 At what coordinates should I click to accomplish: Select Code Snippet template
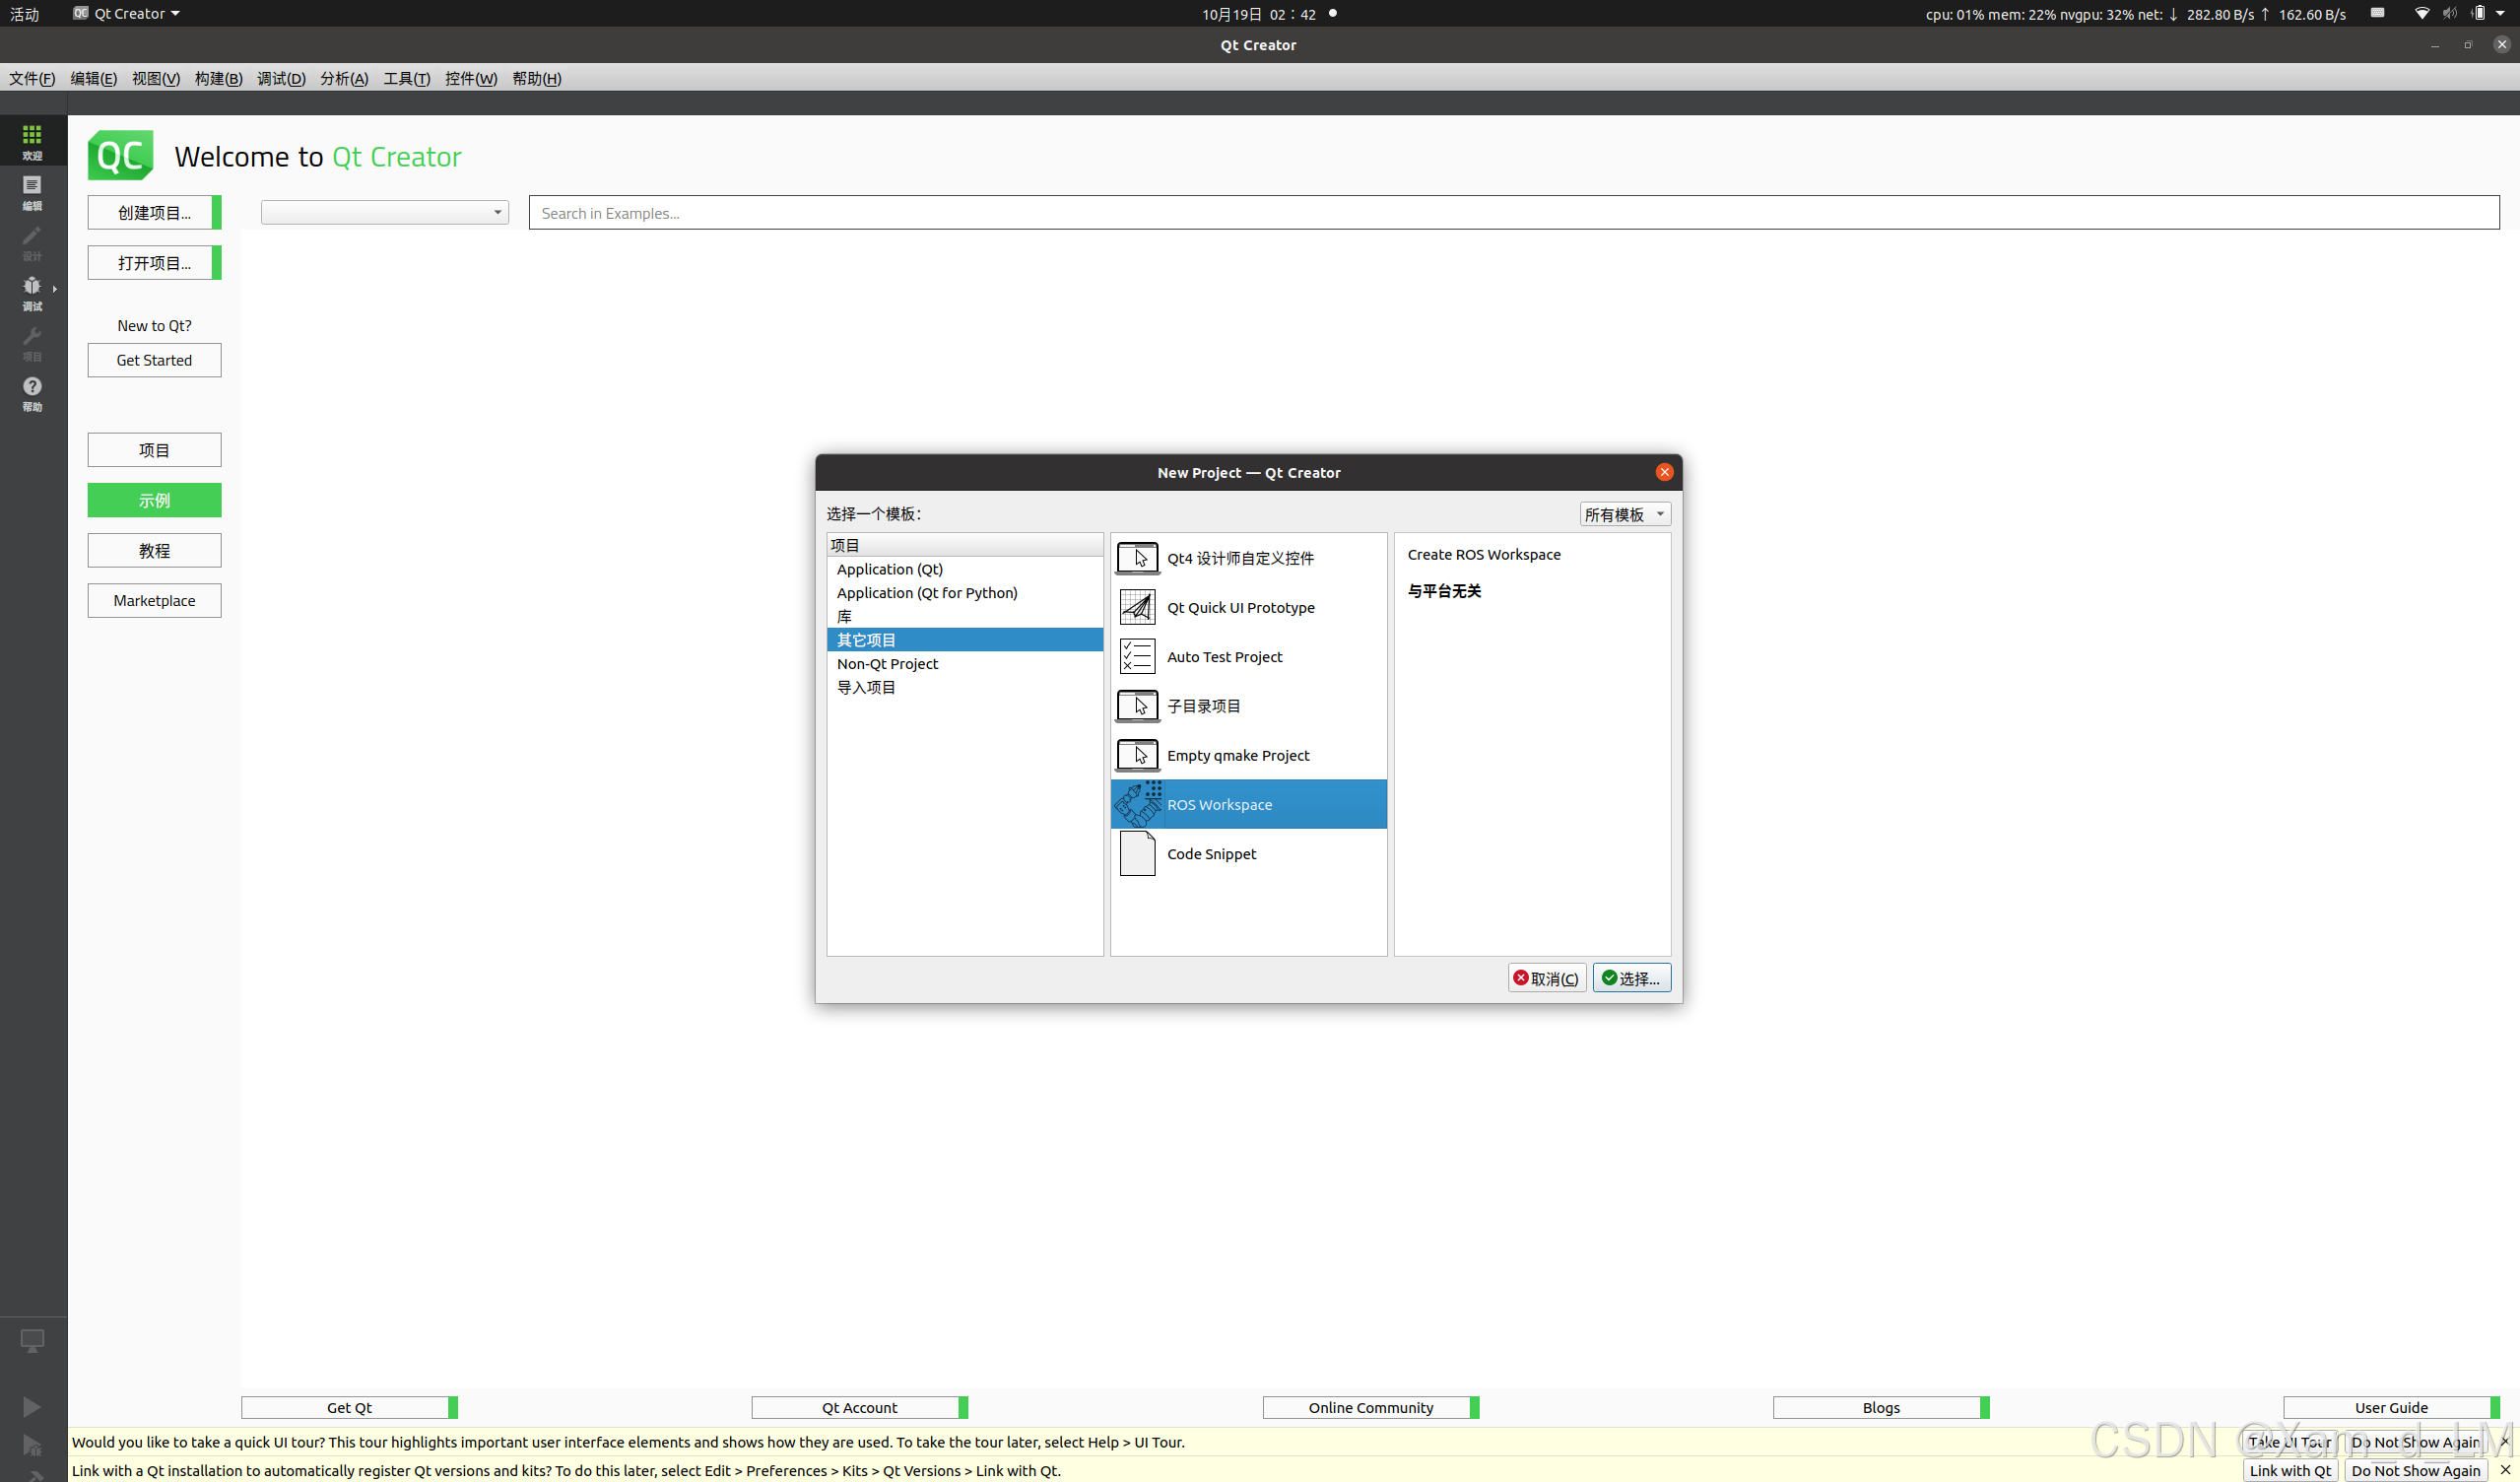[1211, 854]
